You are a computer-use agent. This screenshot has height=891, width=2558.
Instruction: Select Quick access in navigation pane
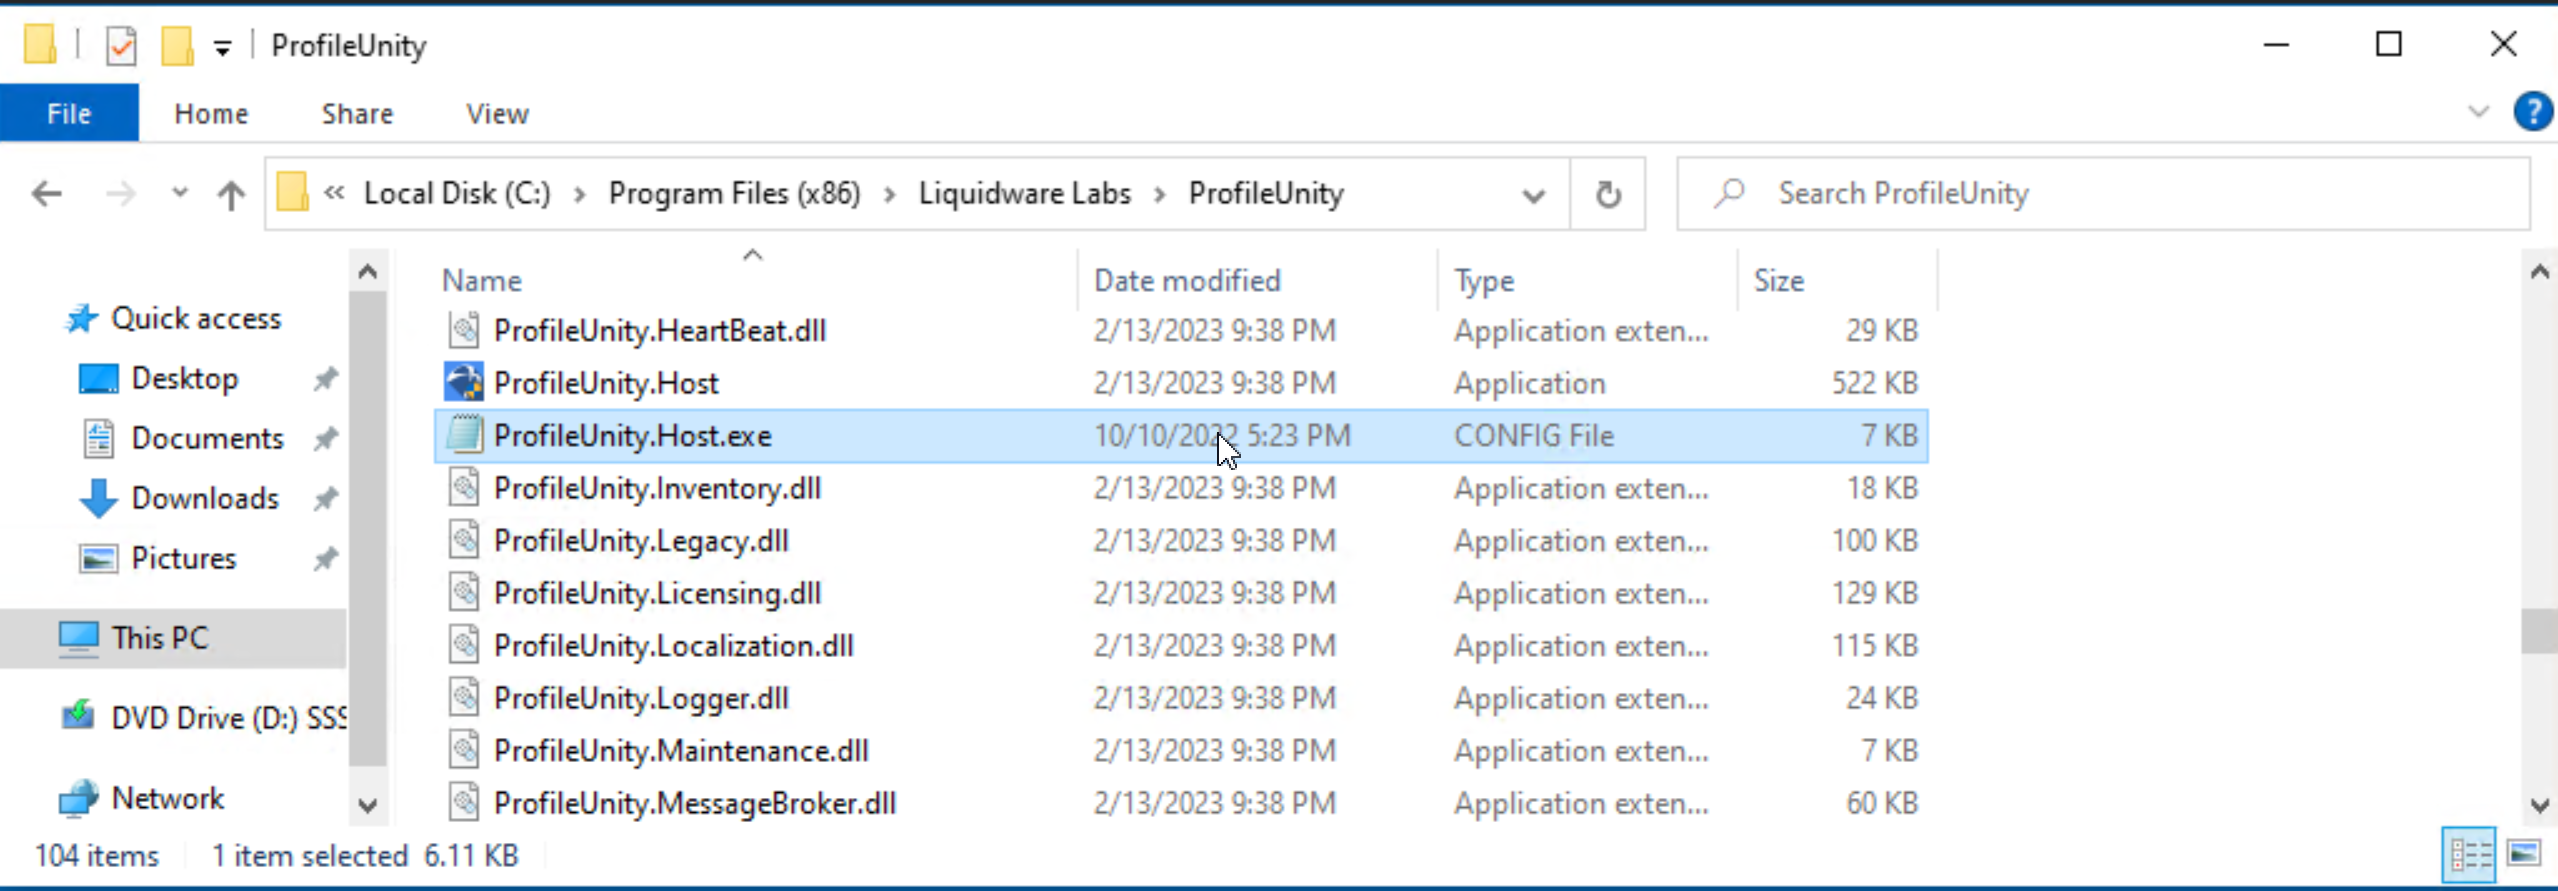[x=195, y=318]
